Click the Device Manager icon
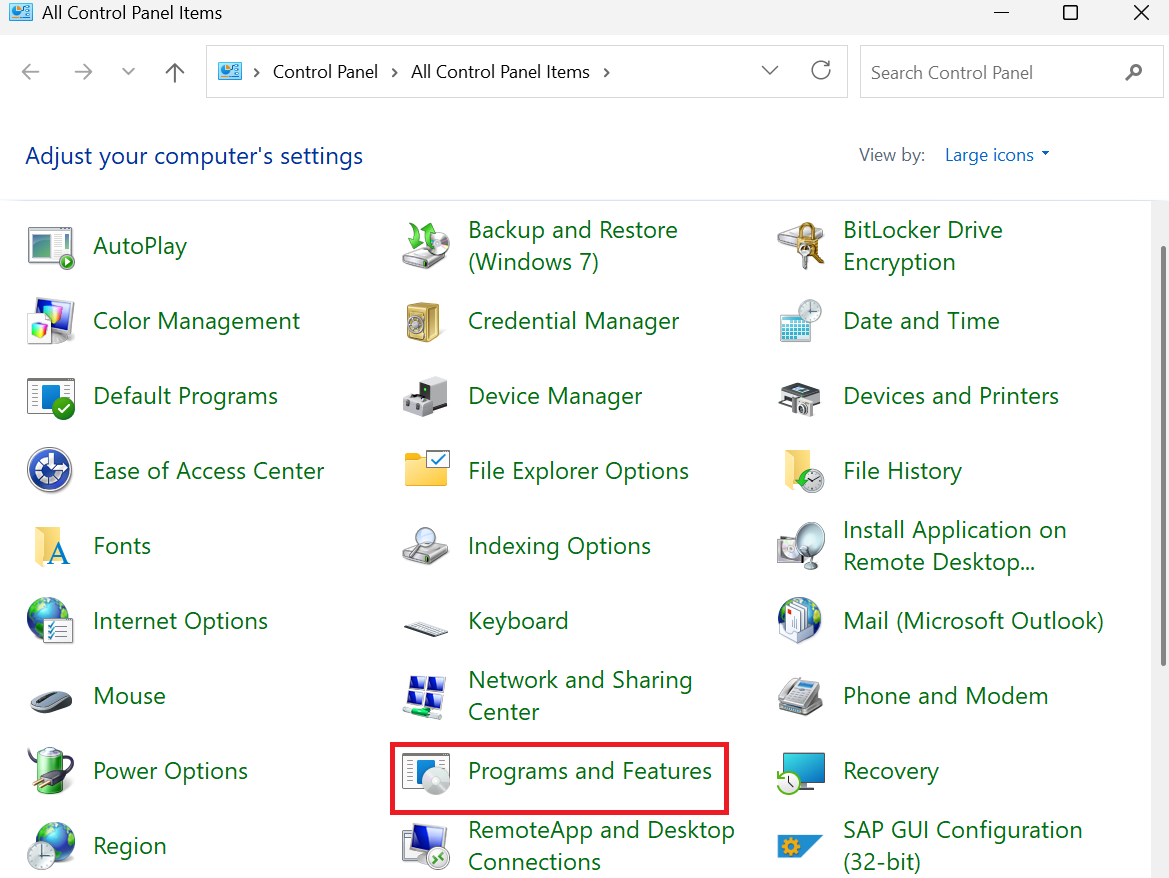This screenshot has height=878, width=1169. [426, 397]
